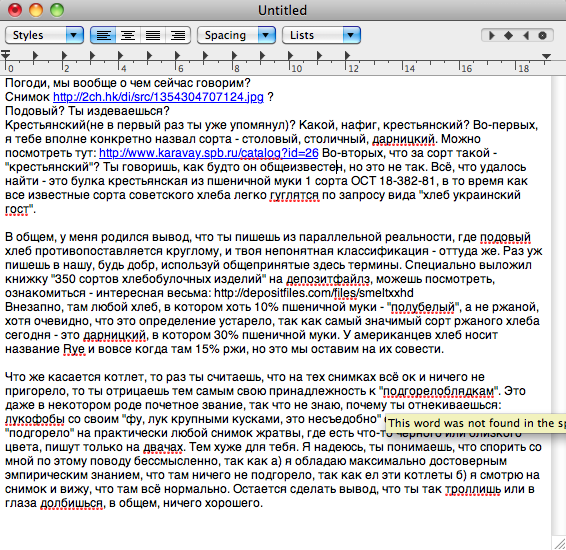Viewport: 566px width, 550px height.
Task: Click the misspelled word 'депозитфайлз'
Action: tap(328, 279)
